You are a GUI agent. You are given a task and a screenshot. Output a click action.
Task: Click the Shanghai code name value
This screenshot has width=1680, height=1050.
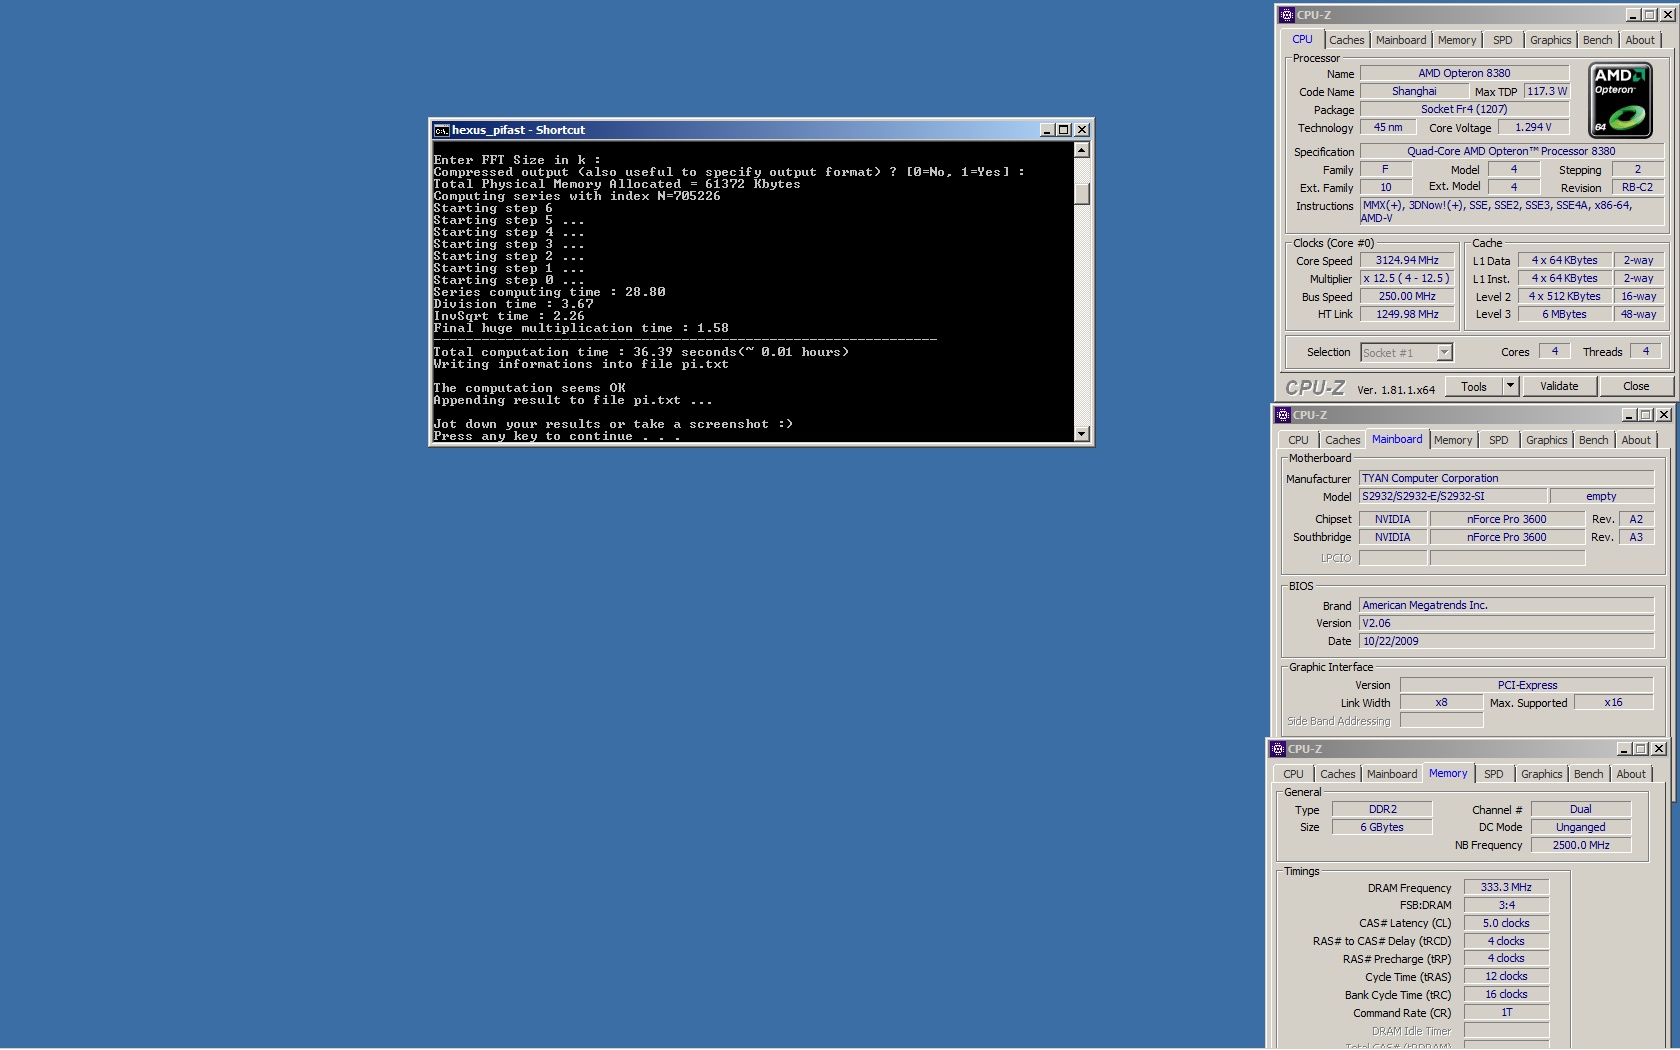pos(1414,91)
